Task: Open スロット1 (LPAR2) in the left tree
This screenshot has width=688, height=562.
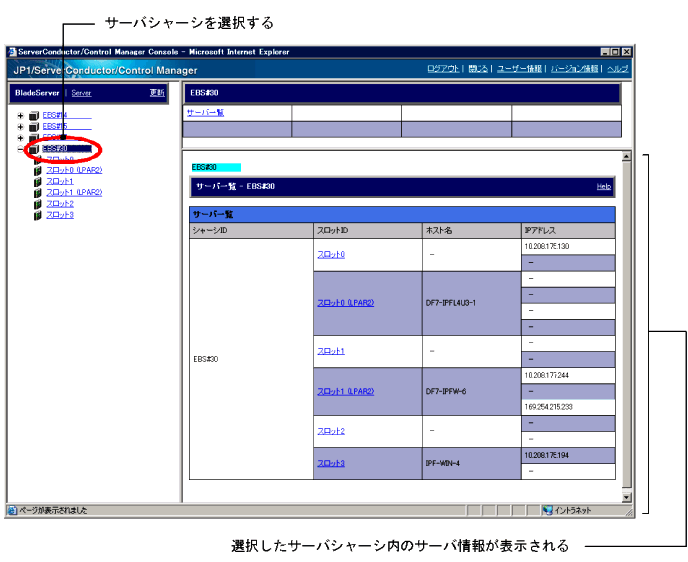Action: (x=74, y=193)
